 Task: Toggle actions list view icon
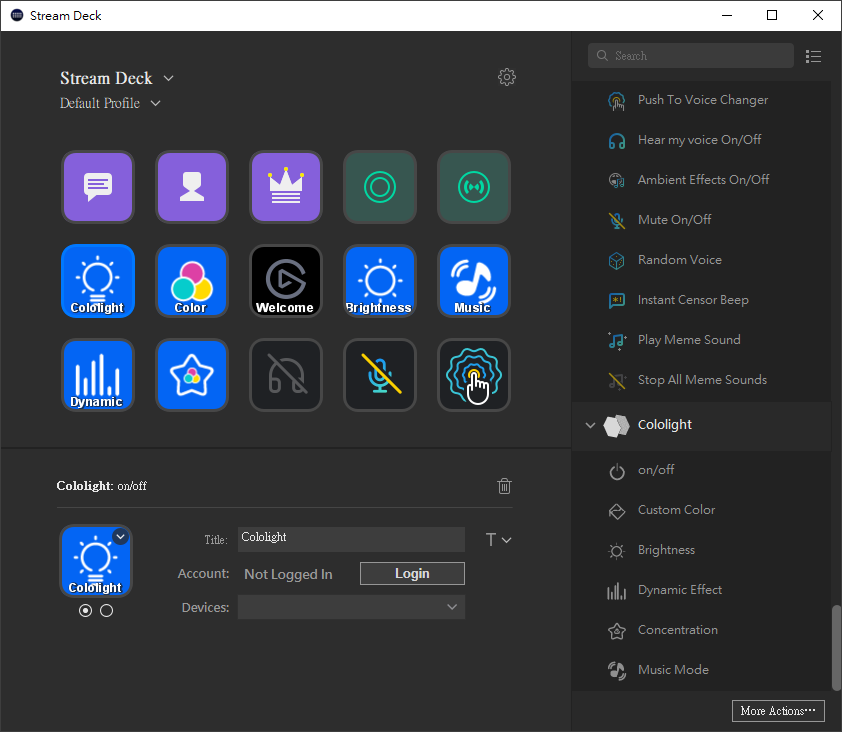[x=813, y=56]
